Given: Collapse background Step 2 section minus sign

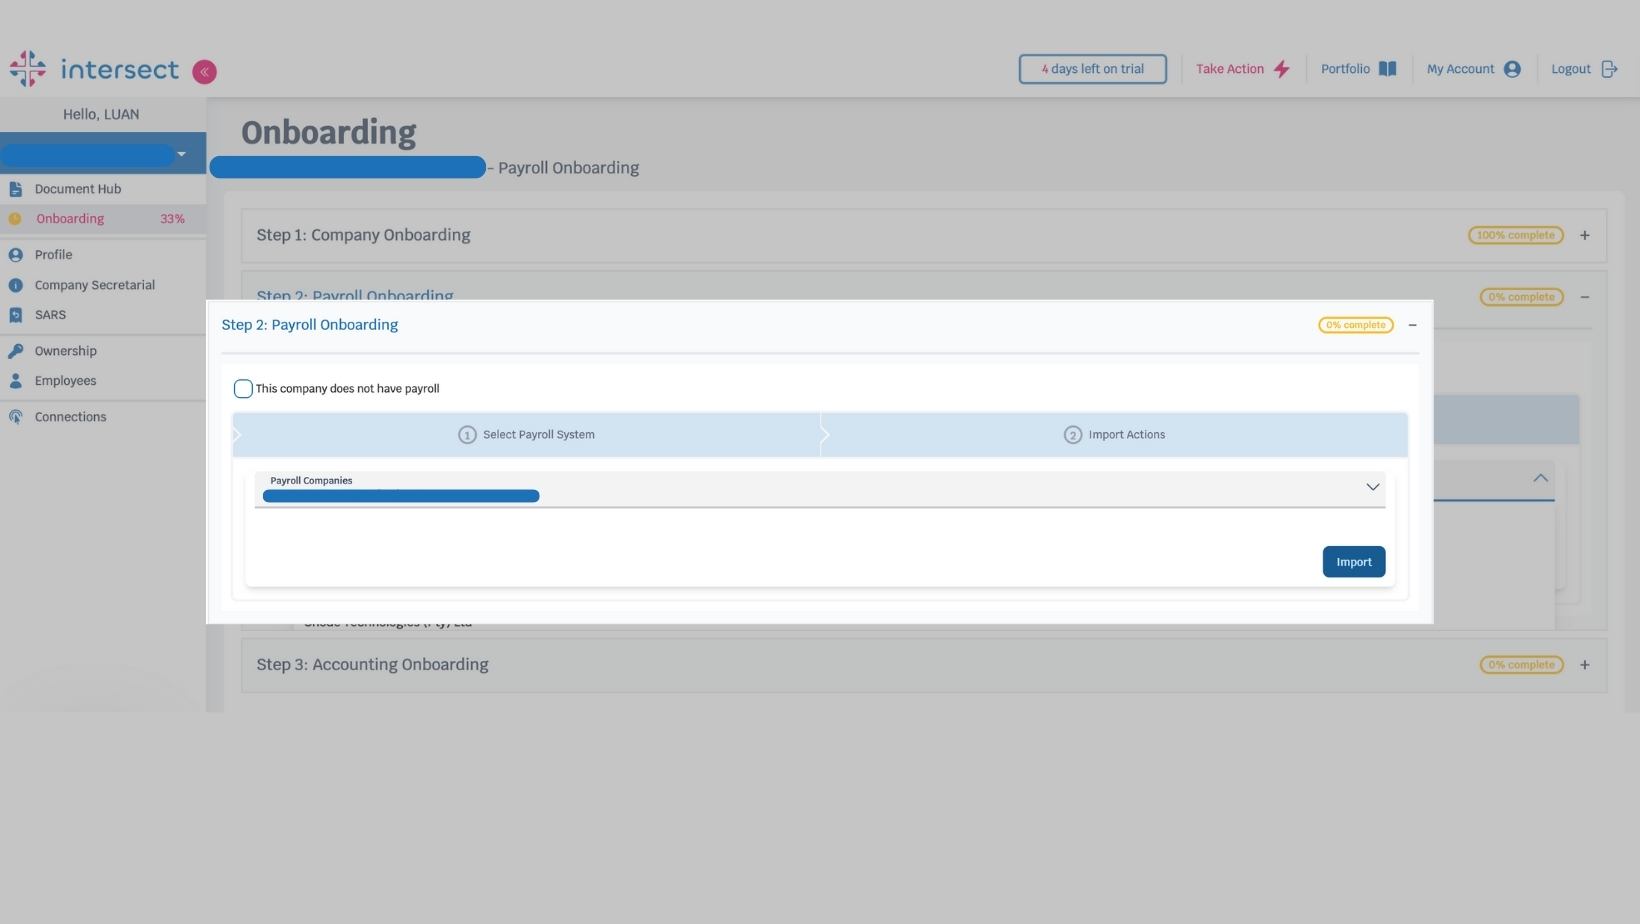Looking at the screenshot, I should pyautogui.click(x=1584, y=297).
